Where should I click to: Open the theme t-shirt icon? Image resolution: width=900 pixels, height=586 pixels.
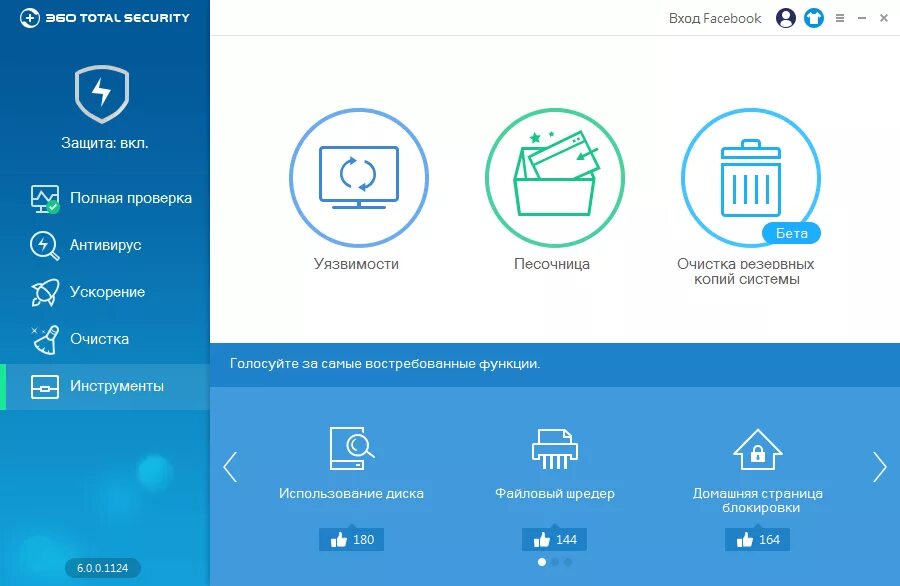814,18
